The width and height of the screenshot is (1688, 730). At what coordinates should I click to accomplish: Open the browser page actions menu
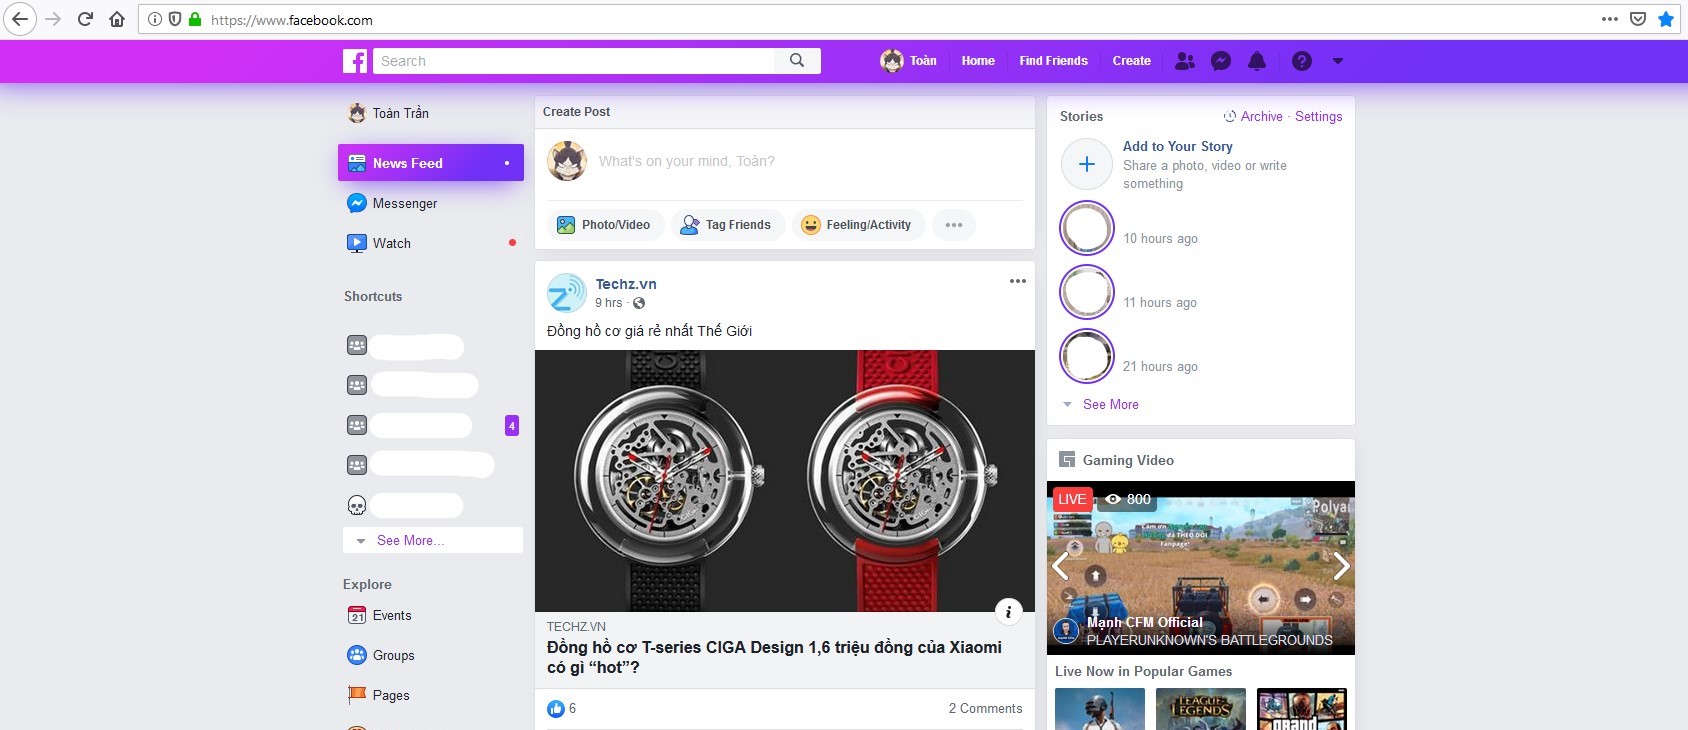(x=1610, y=19)
